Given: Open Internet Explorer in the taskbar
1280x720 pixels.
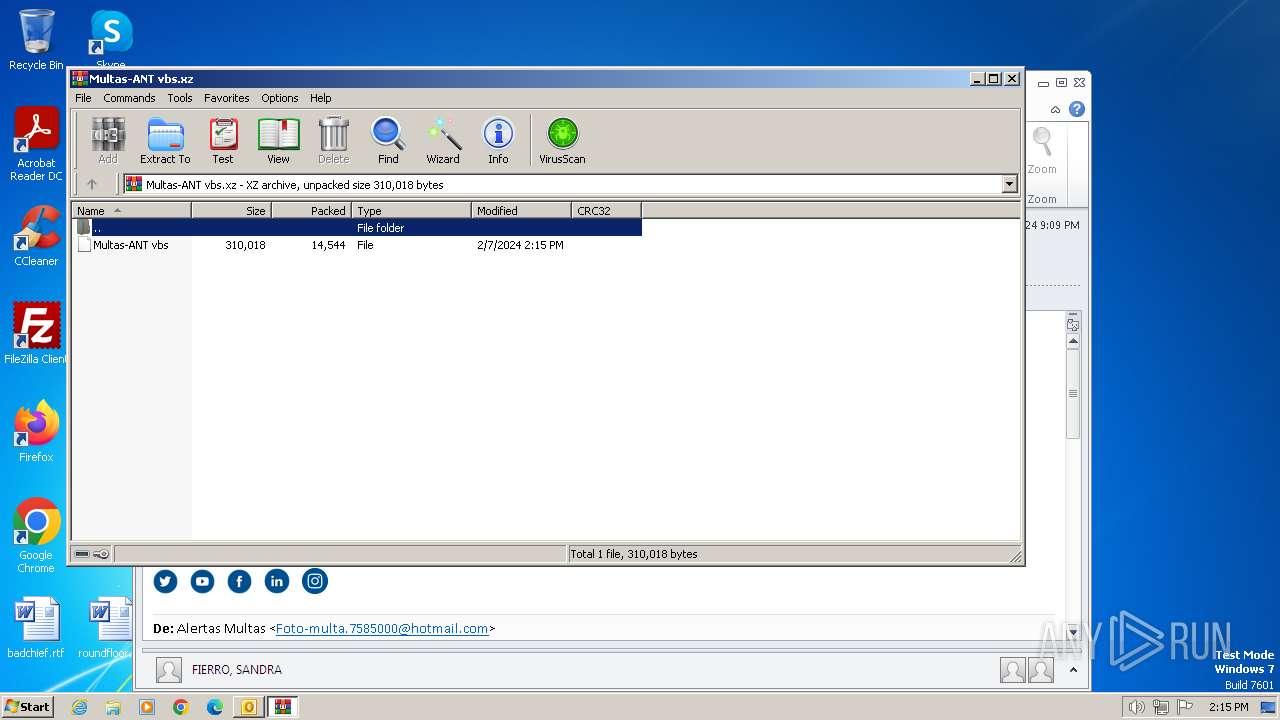Looking at the screenshot, I should tap(79, 707).
